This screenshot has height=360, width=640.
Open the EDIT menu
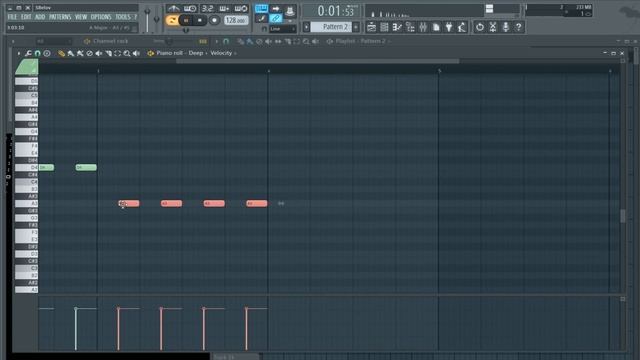[x=26, y=17]
